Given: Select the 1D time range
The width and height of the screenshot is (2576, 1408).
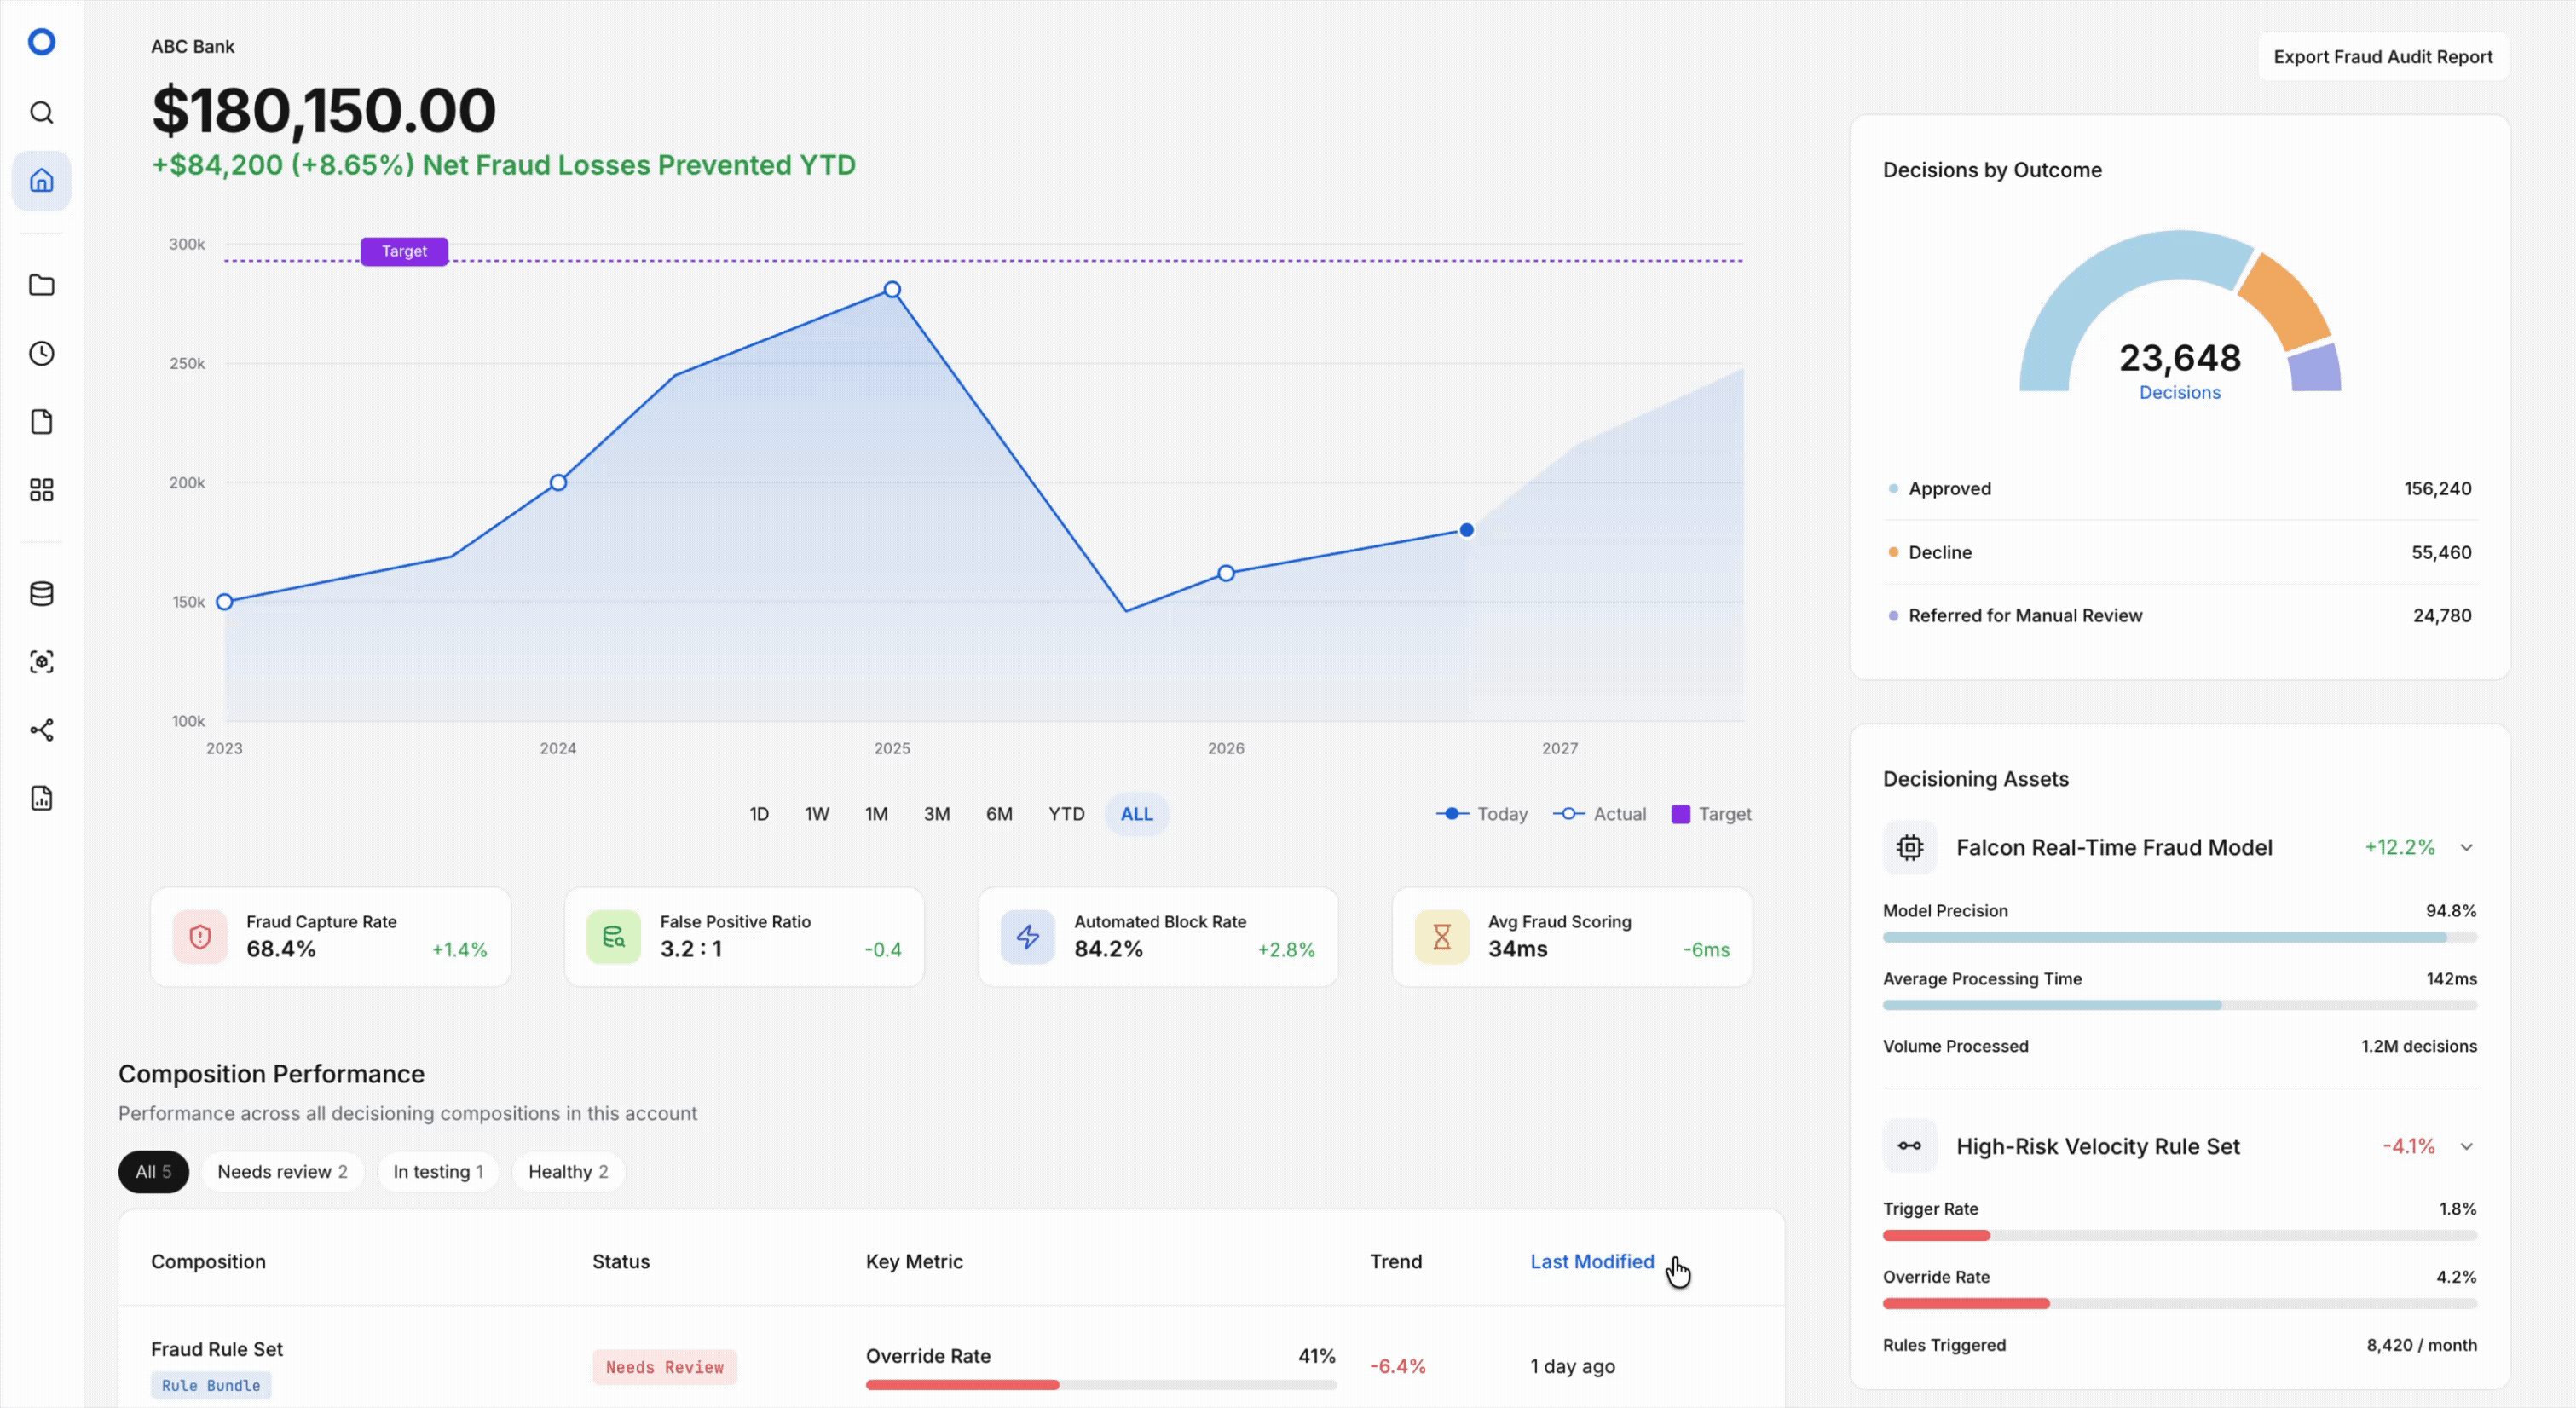Looking at the screenshot, I should [x=759, y=814].
